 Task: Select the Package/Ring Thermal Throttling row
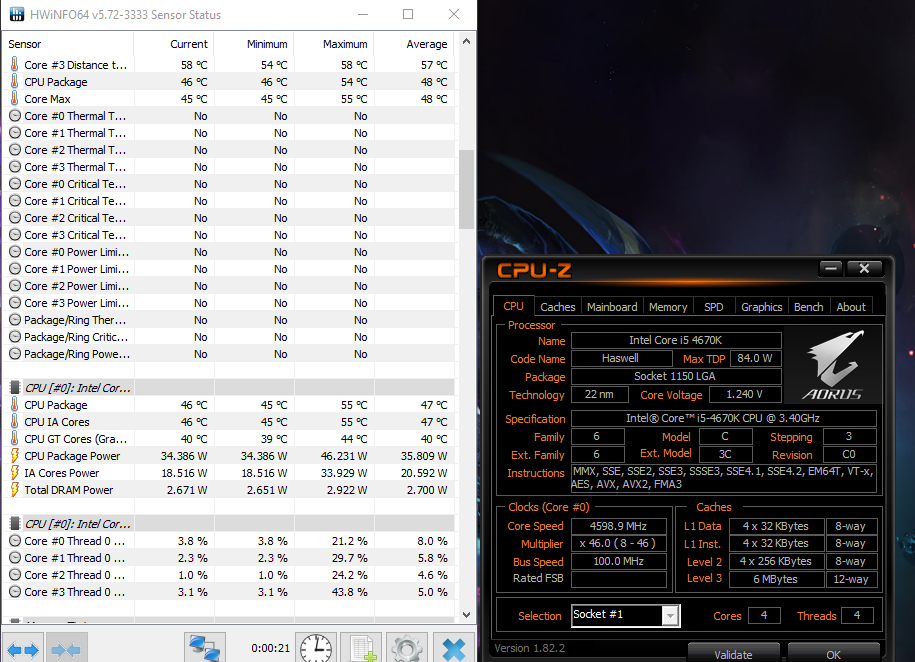click(x=229, y=320)
